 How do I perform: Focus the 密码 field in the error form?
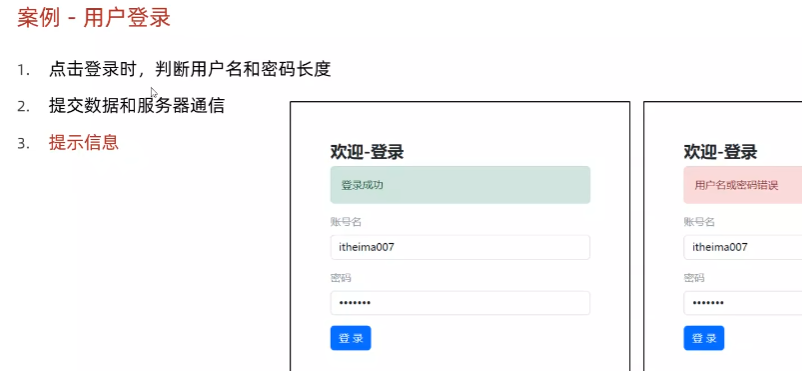click(743, 303)
